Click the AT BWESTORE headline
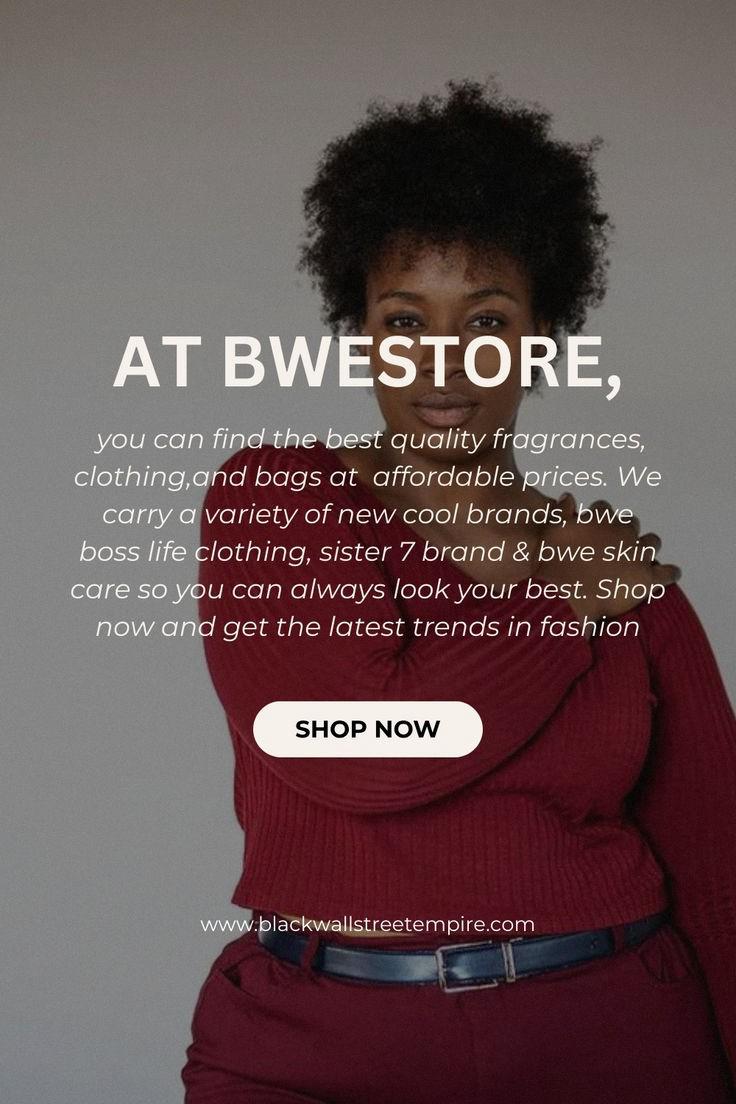The width and height of the screenshot is (736, 1104). pyautogui.click(x=367, y=363)
